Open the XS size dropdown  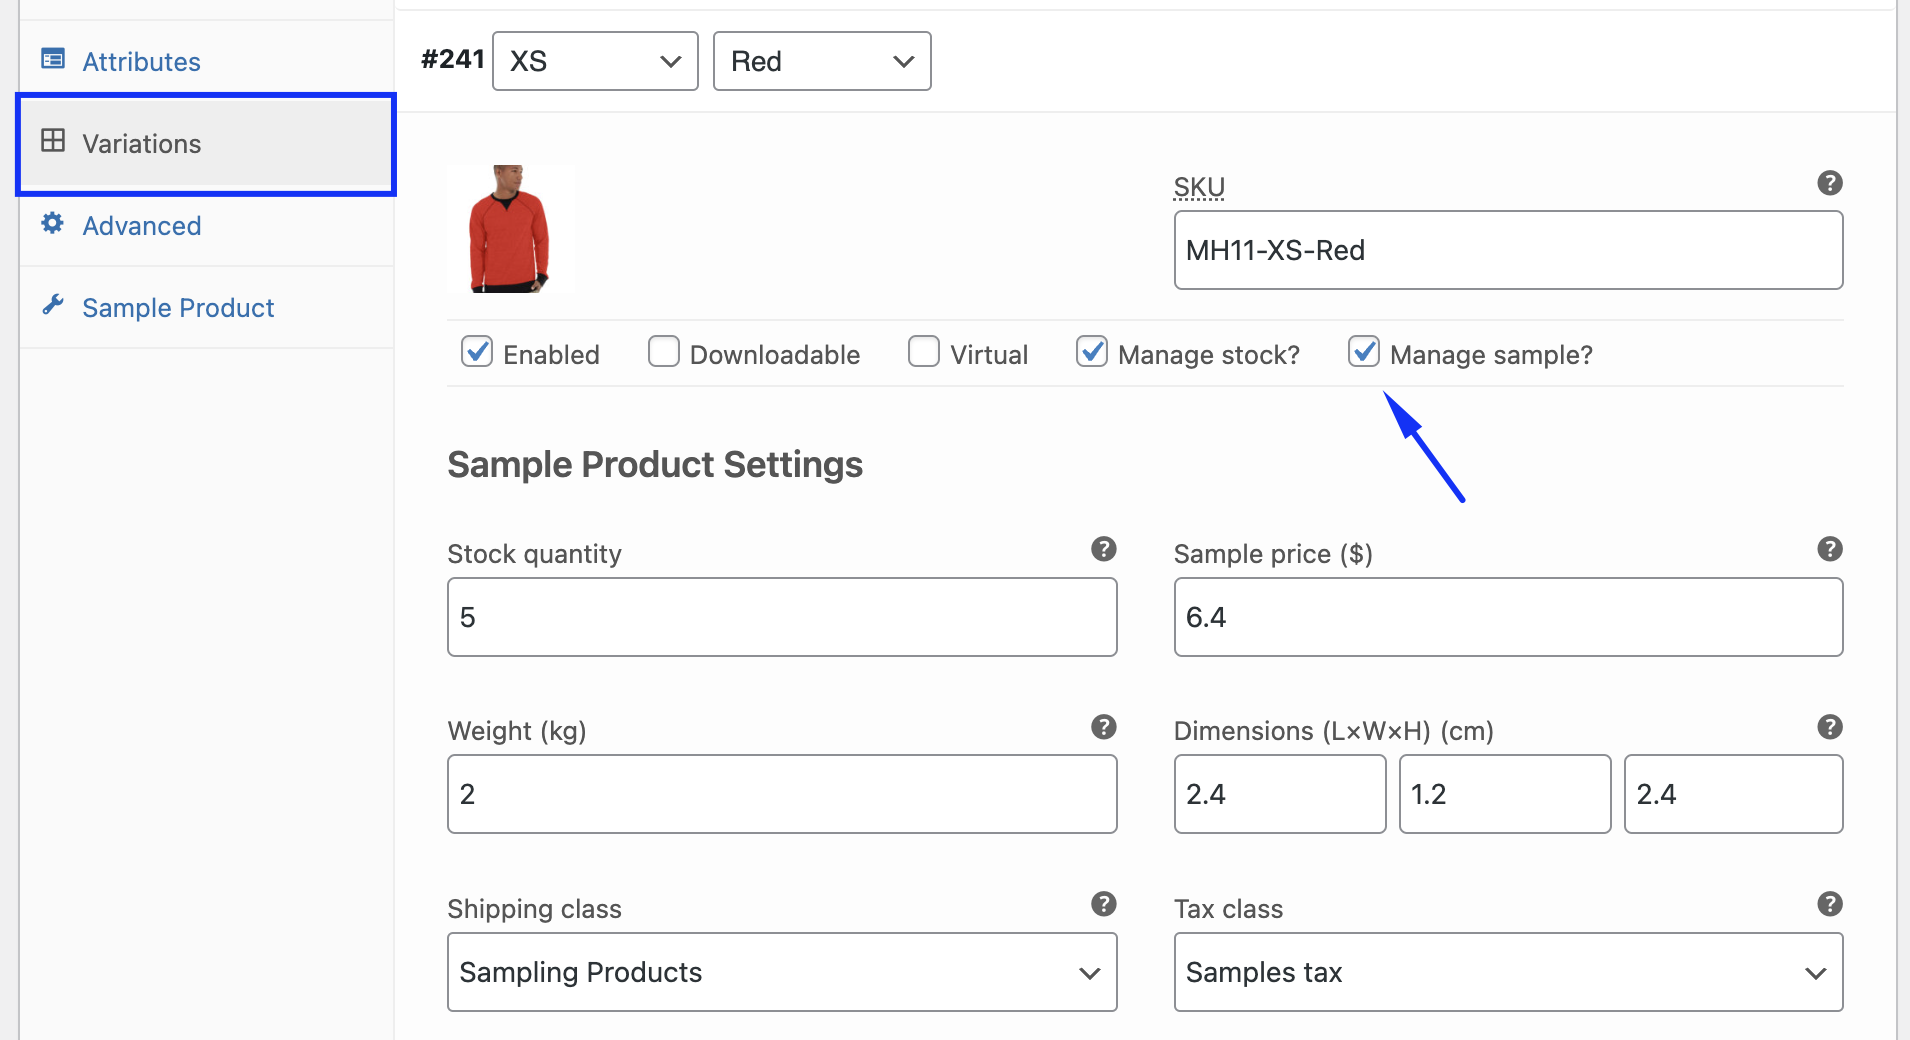click(595, 61)
